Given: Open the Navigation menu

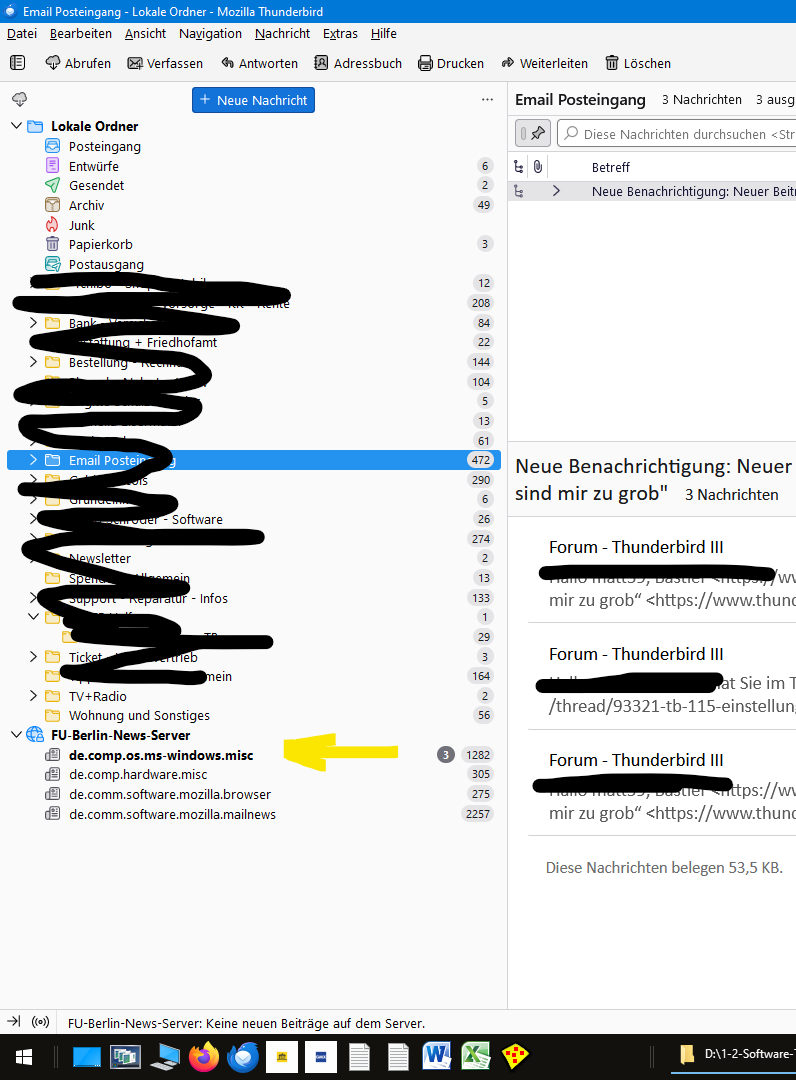Looking at the screenshot, I should click(210, 34).
